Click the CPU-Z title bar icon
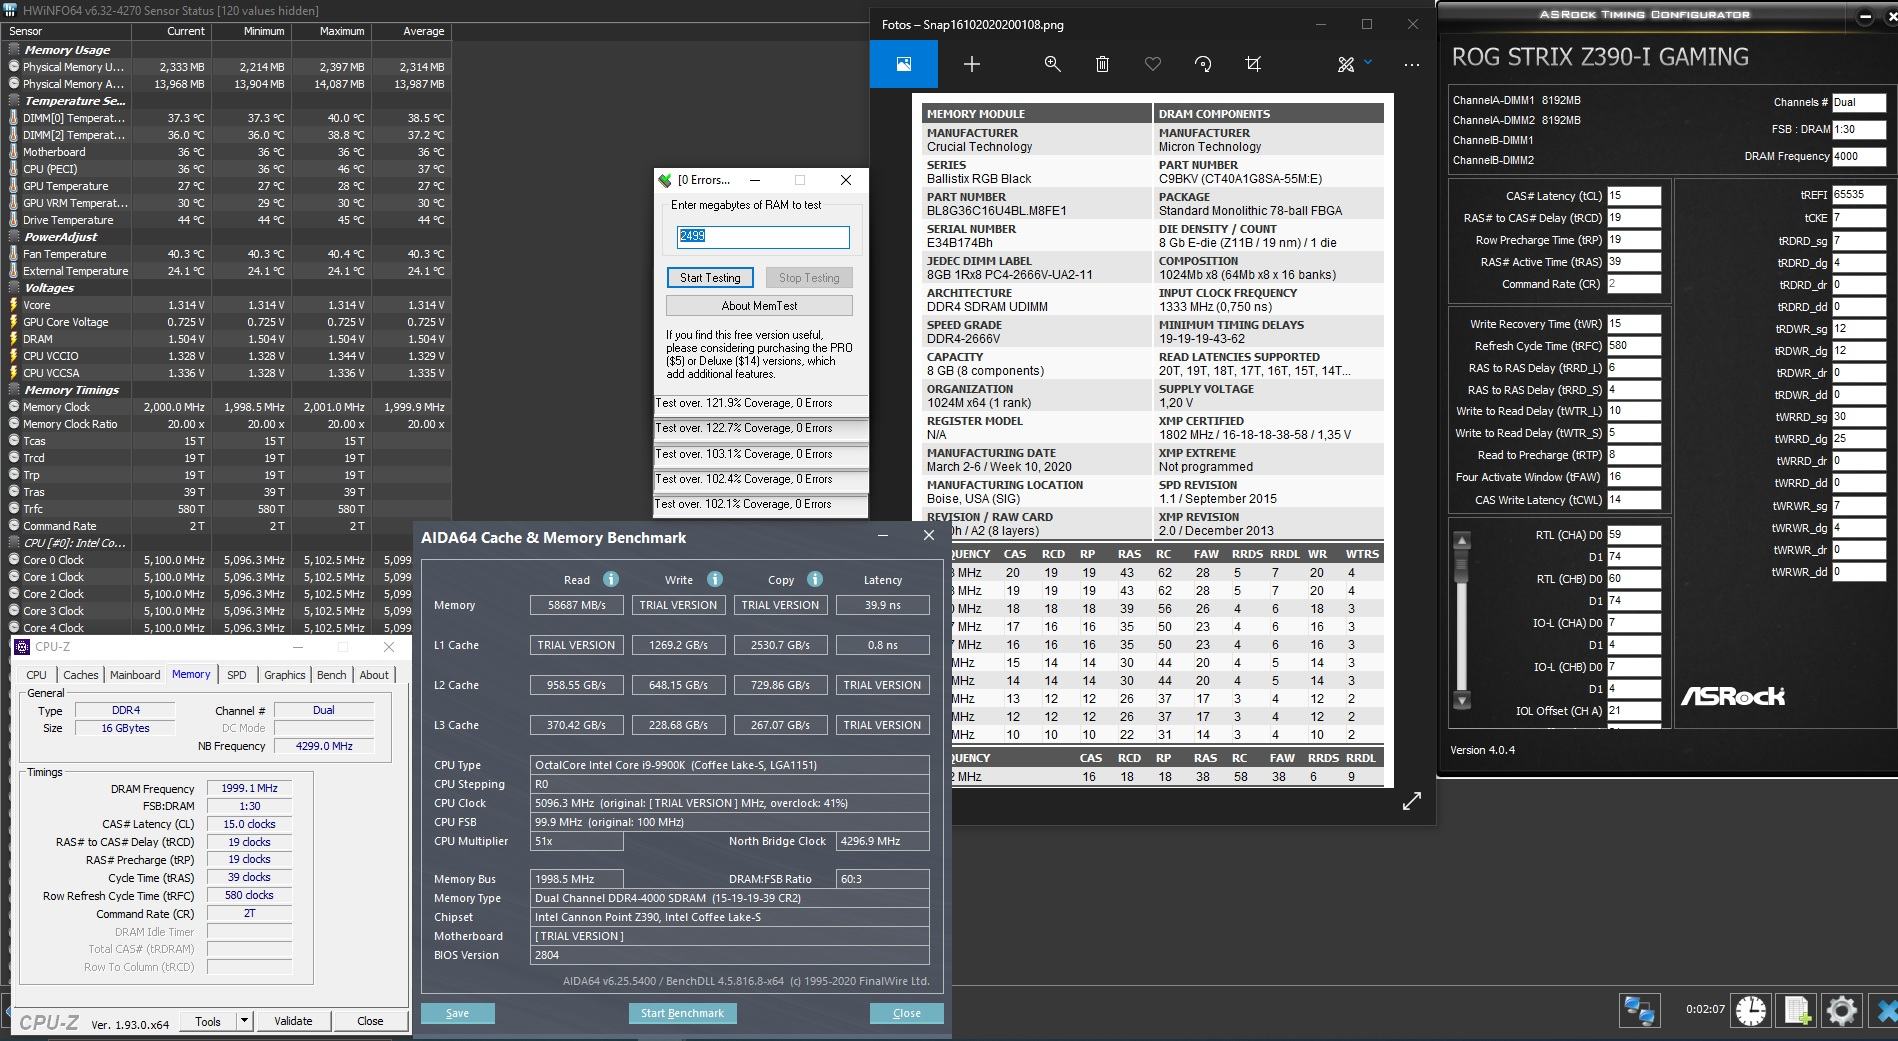The width and height of the screenshot is (1898, 1041). click(22, 647)
